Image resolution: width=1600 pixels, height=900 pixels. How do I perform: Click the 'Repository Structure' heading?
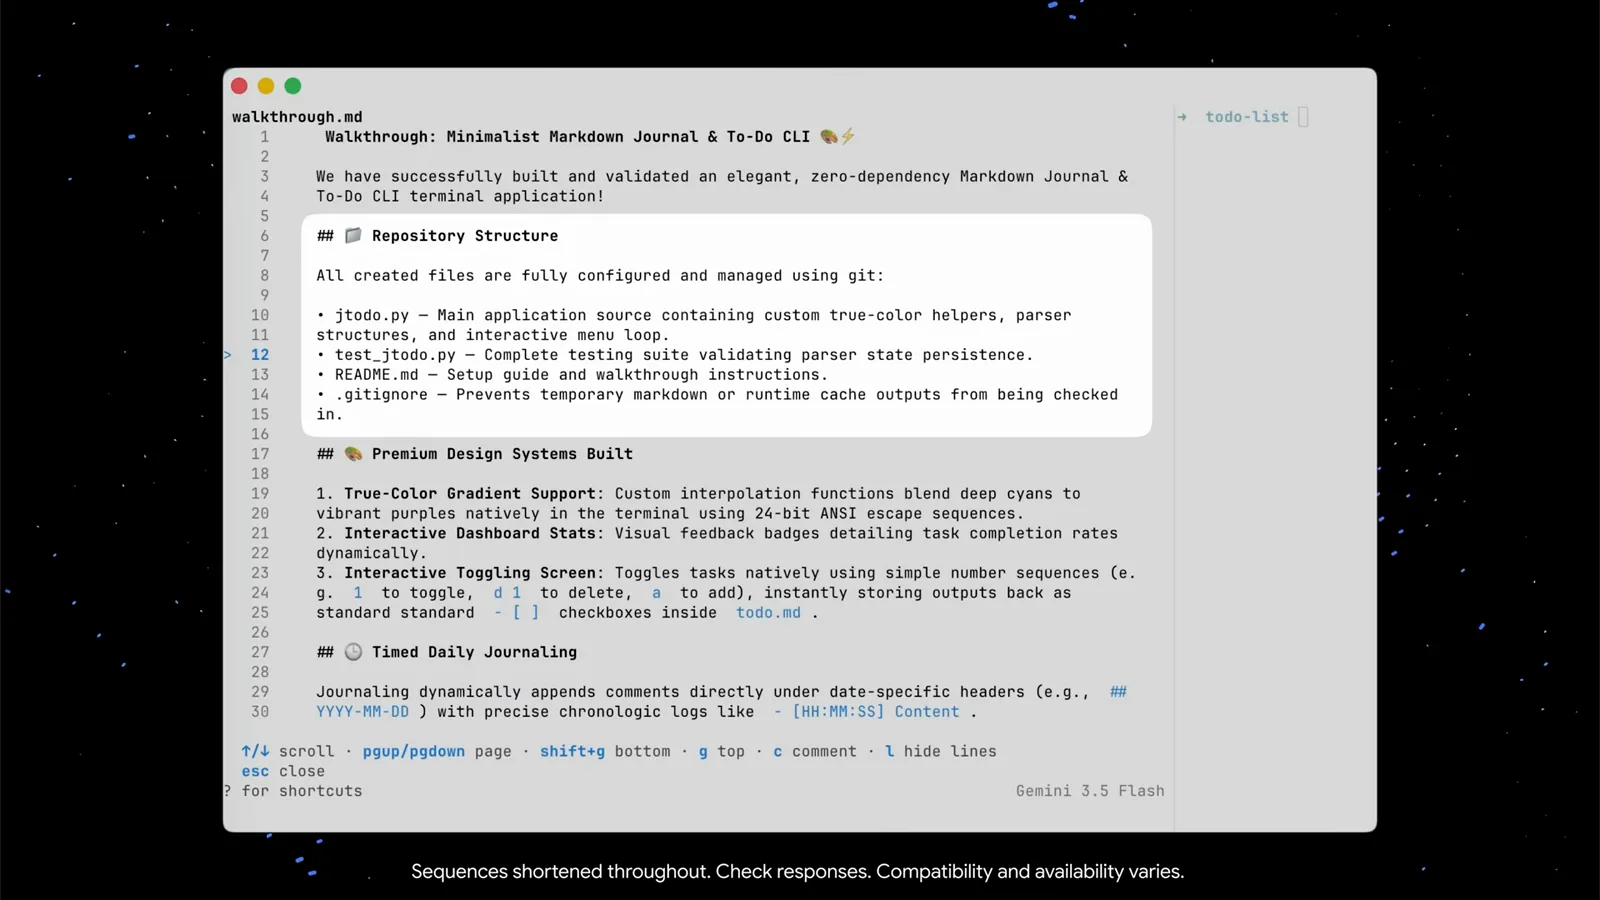pos(465,236)
